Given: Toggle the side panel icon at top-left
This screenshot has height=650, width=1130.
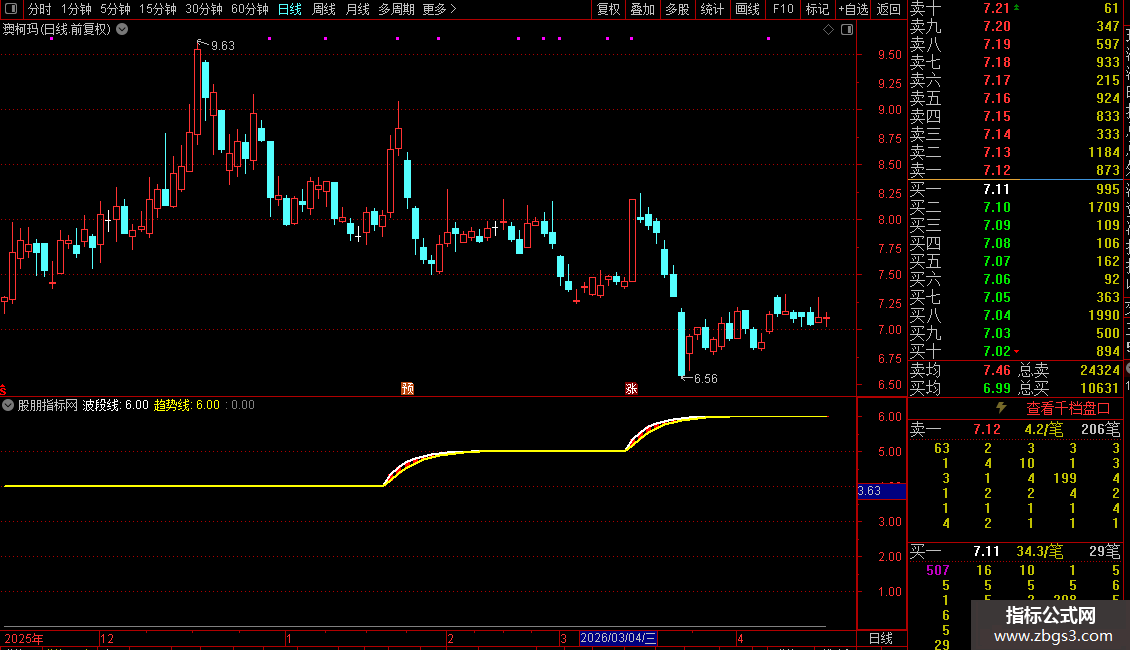Looking at the screenshot, I should point(11,9).
